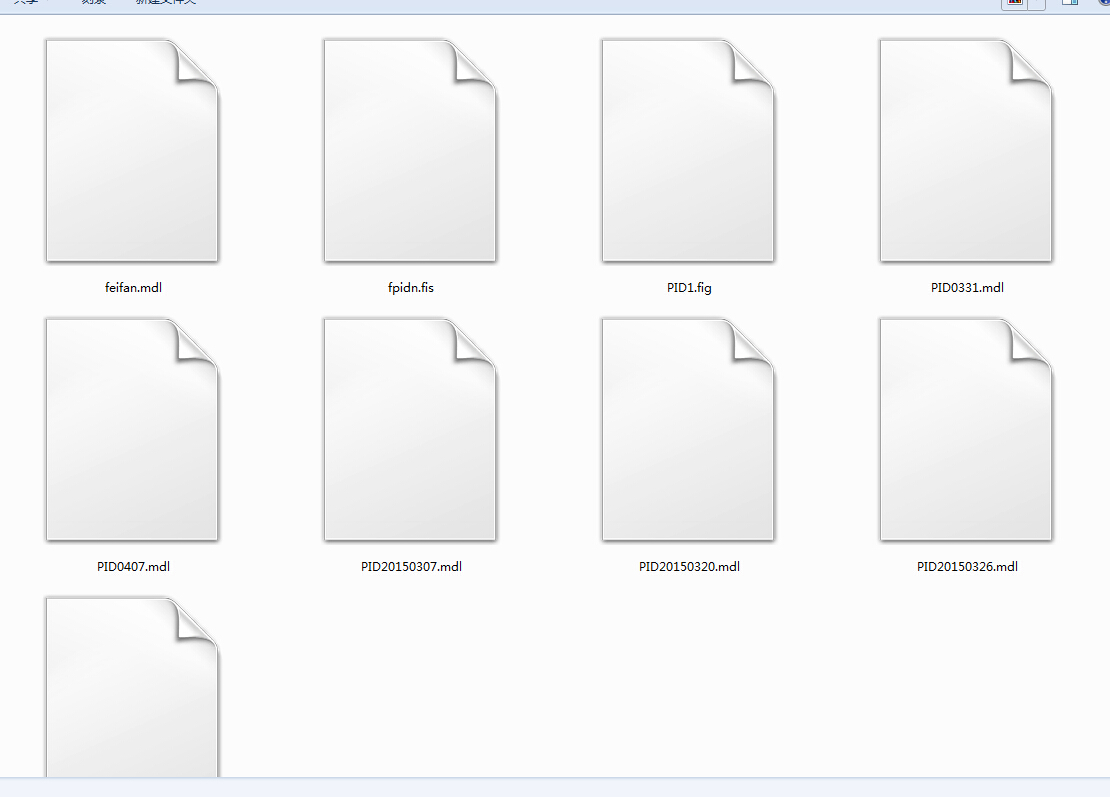Click the feifan.mdl file name label
This screenshot has height=797, width=1110.
tap(133, 287)
